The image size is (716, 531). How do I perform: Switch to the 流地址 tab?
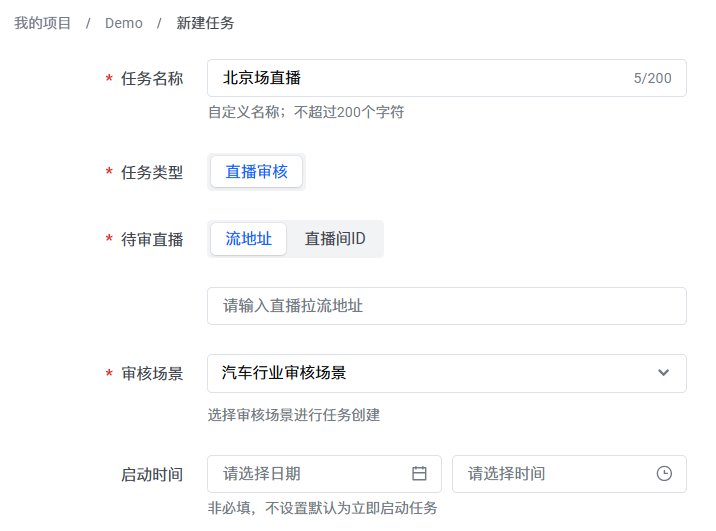(249, 239)
